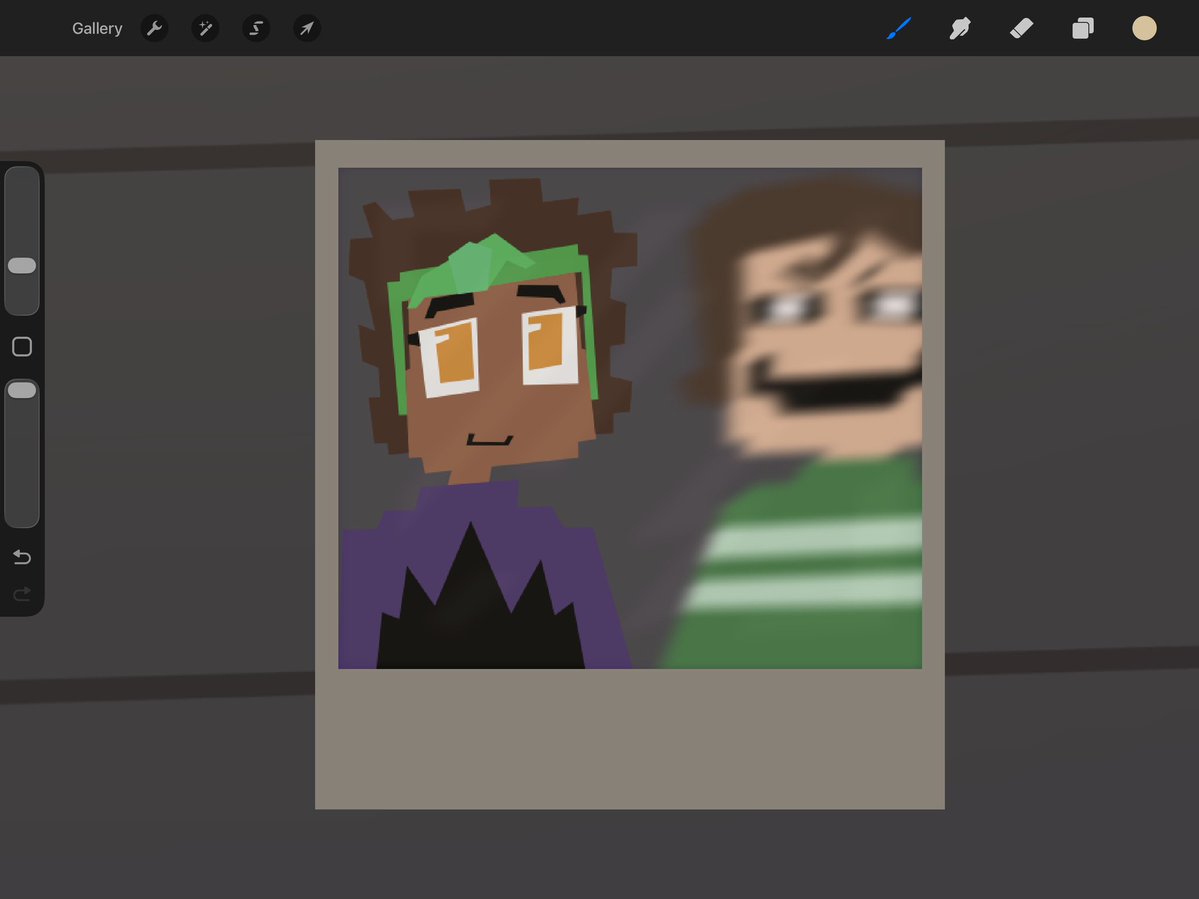The image size is (1199, 899).
Task: Tap the polaroid artwork on the canvas
Action: pyautogui.click(x=630, y=474)
